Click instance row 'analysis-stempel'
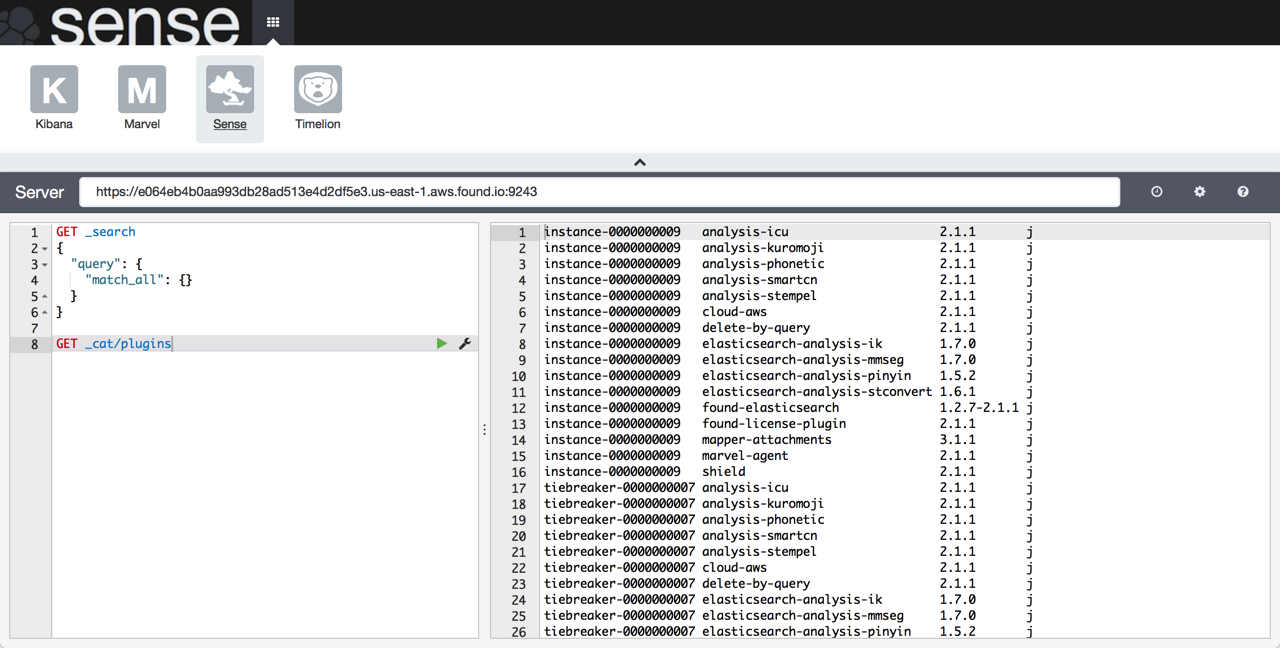Image resolution: width=1280 pixels, height=648 pixels. click(759, 296)
